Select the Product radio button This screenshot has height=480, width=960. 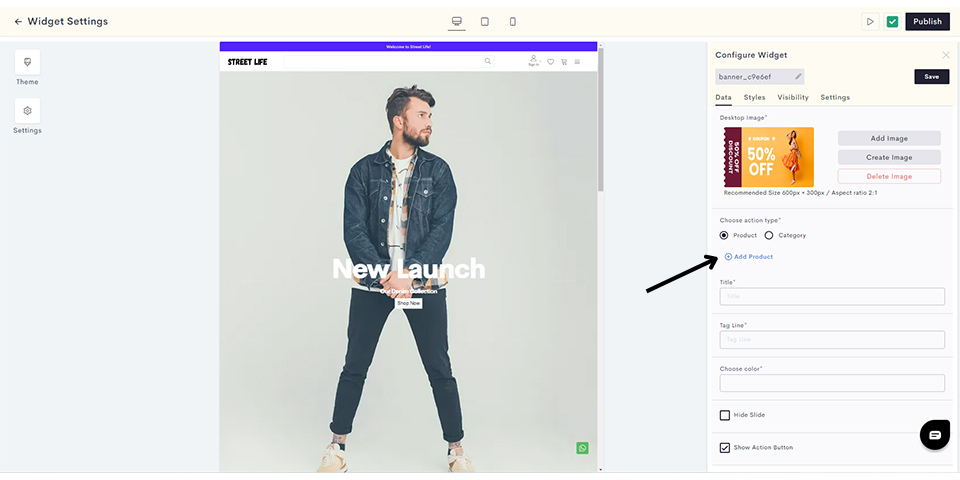[724, 235]
